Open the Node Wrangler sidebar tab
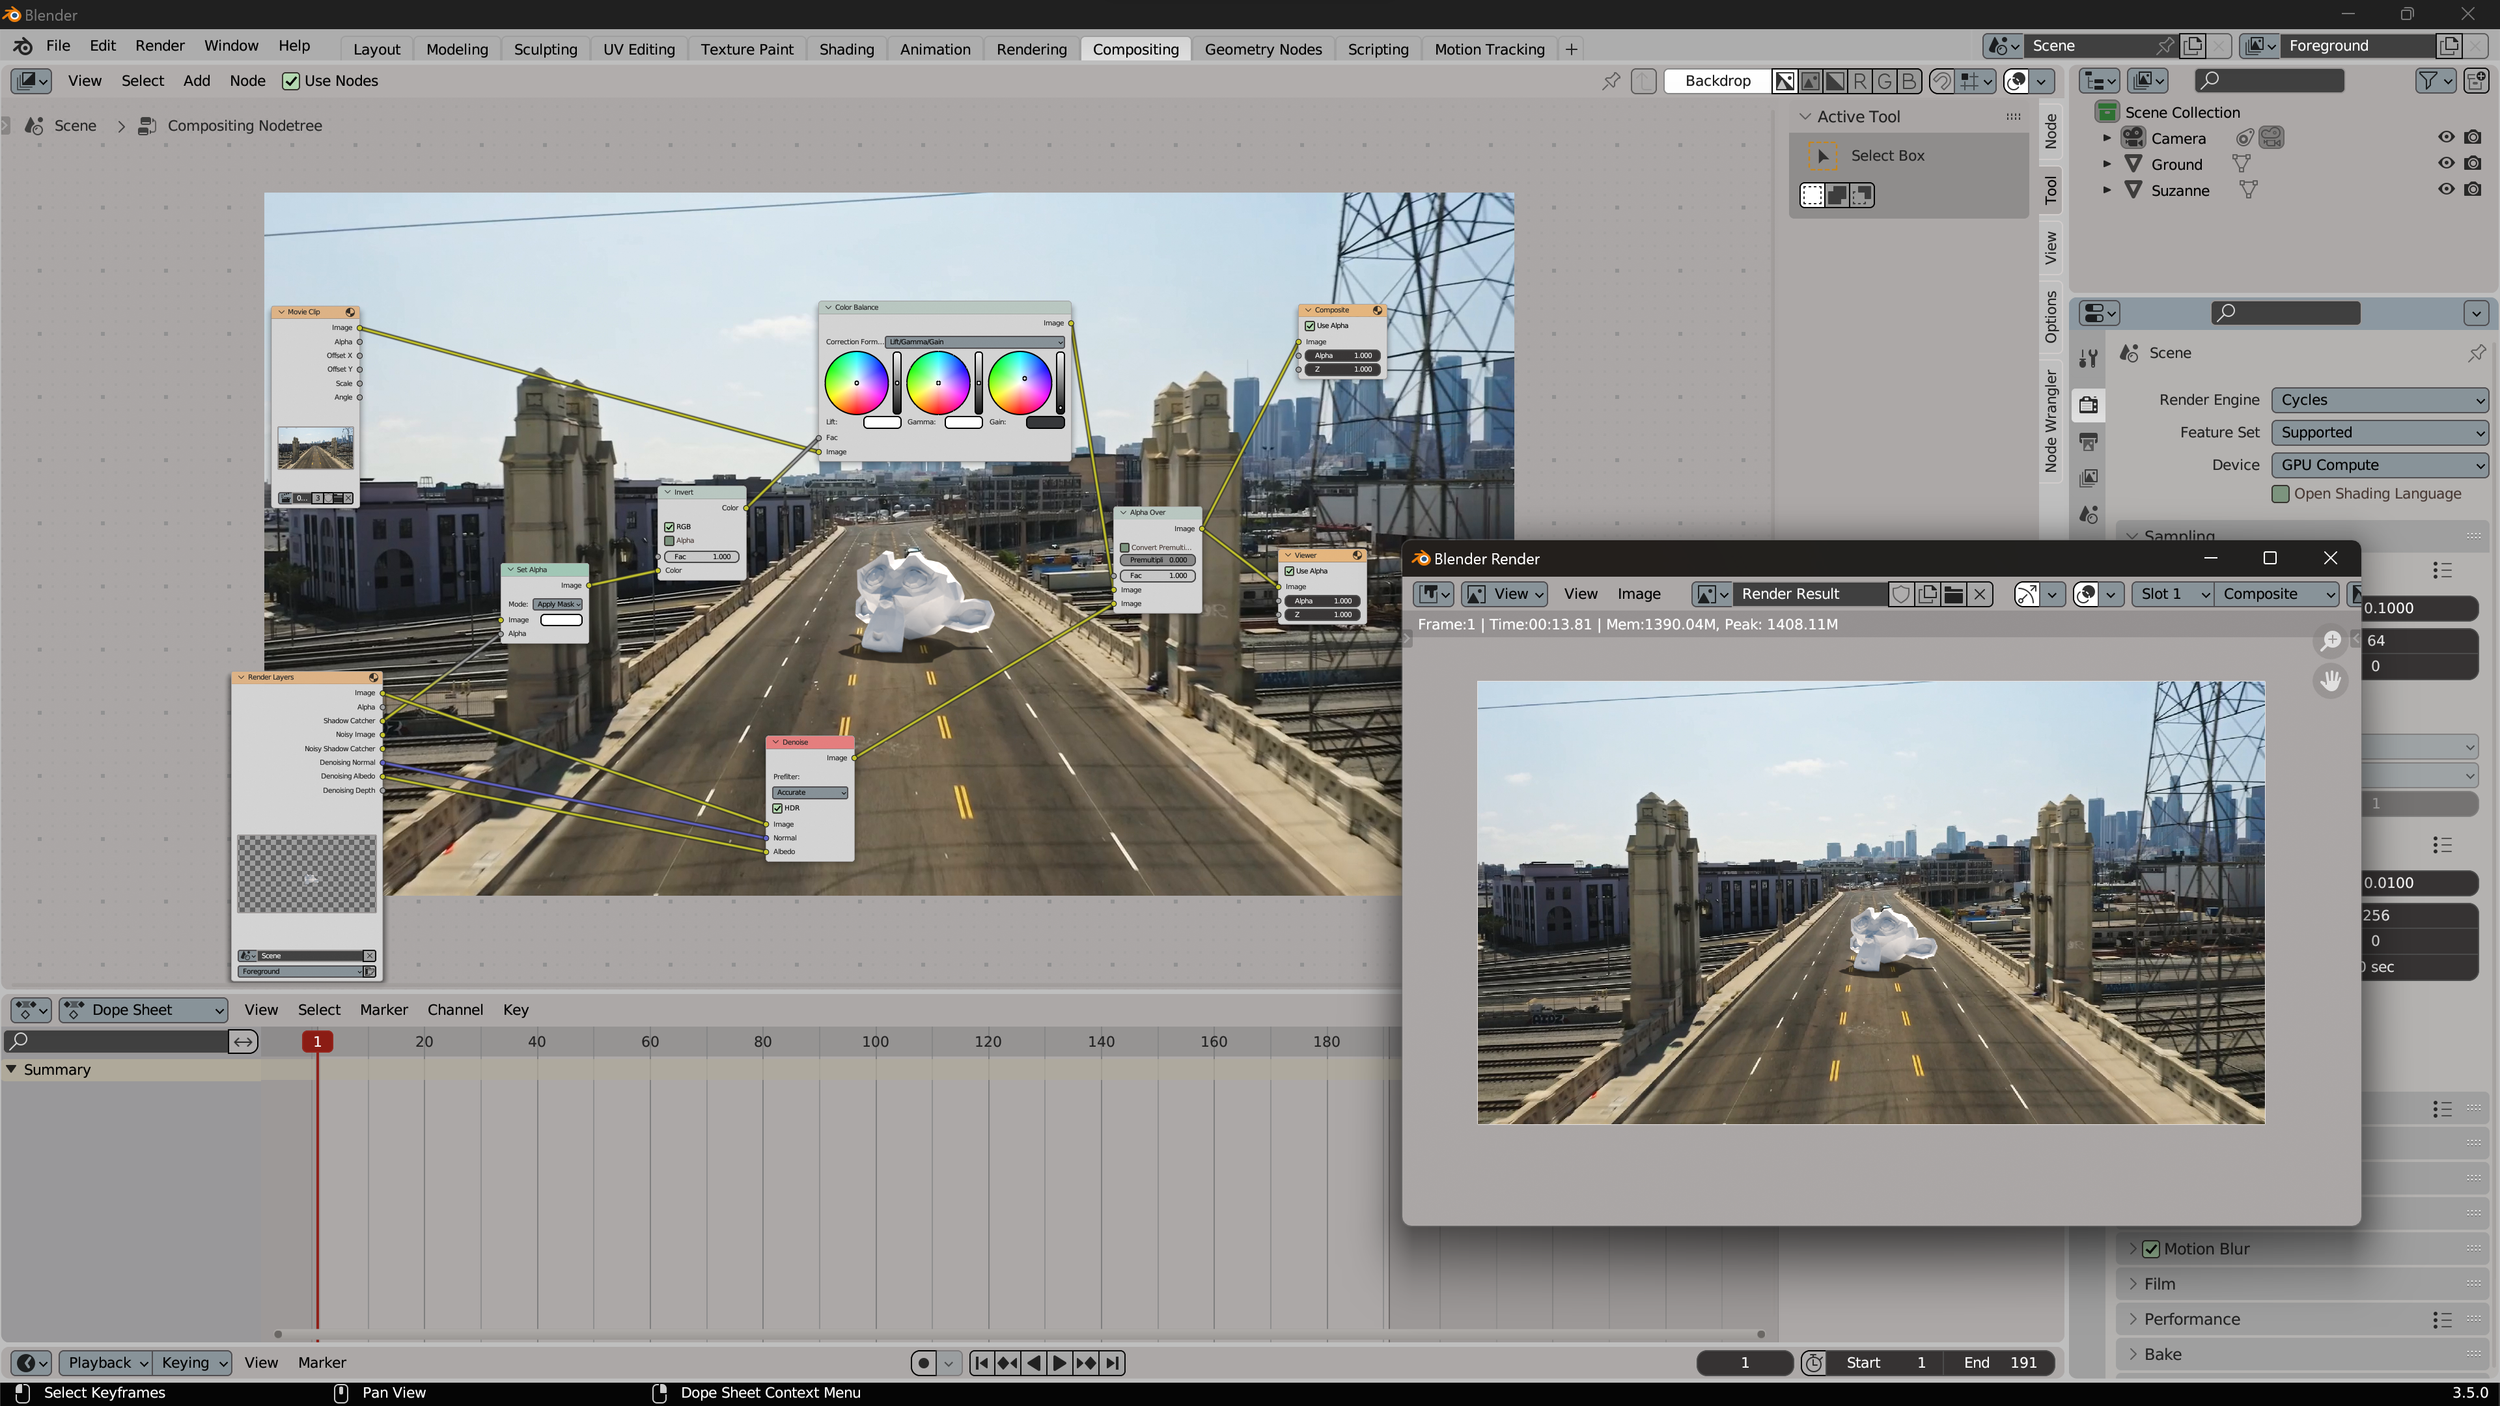The image size is (2500, 1406). 2051,421
